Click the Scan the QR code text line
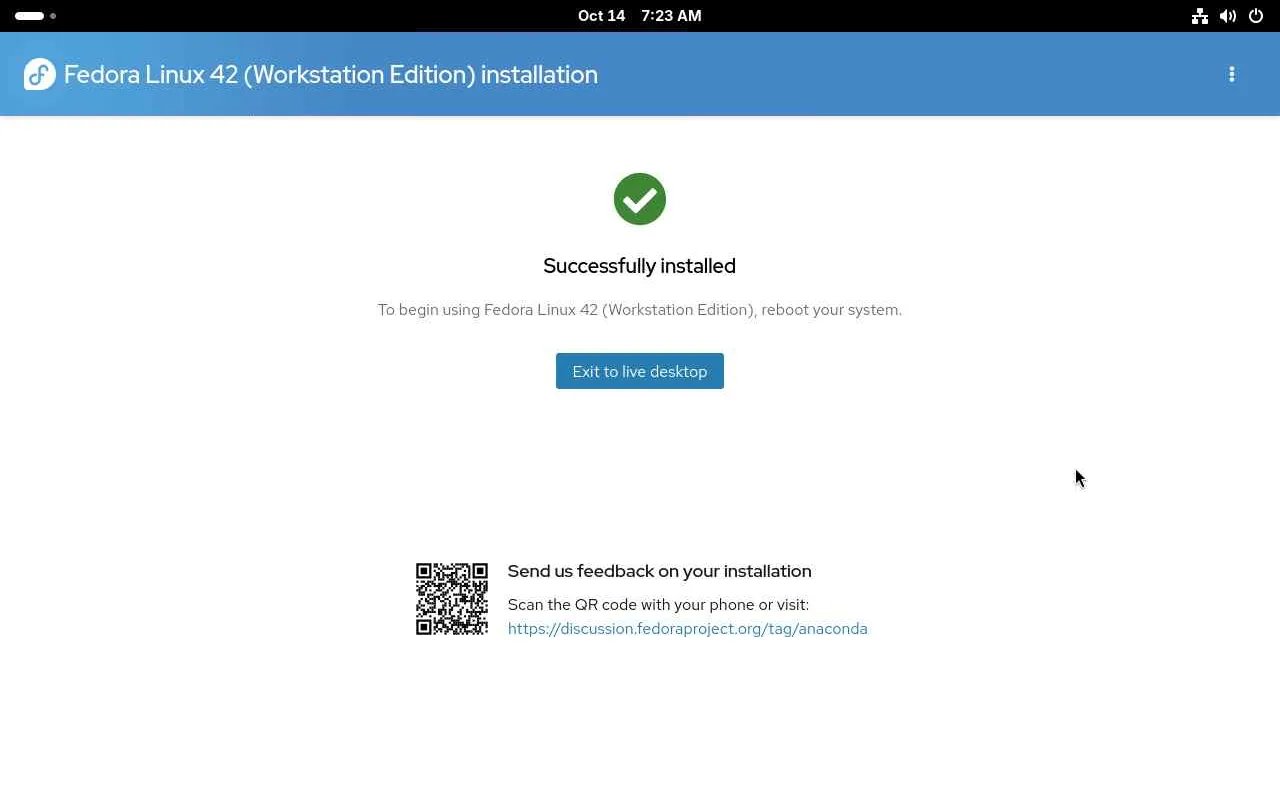The image size is (1280, 800). (x=658, y=604)
